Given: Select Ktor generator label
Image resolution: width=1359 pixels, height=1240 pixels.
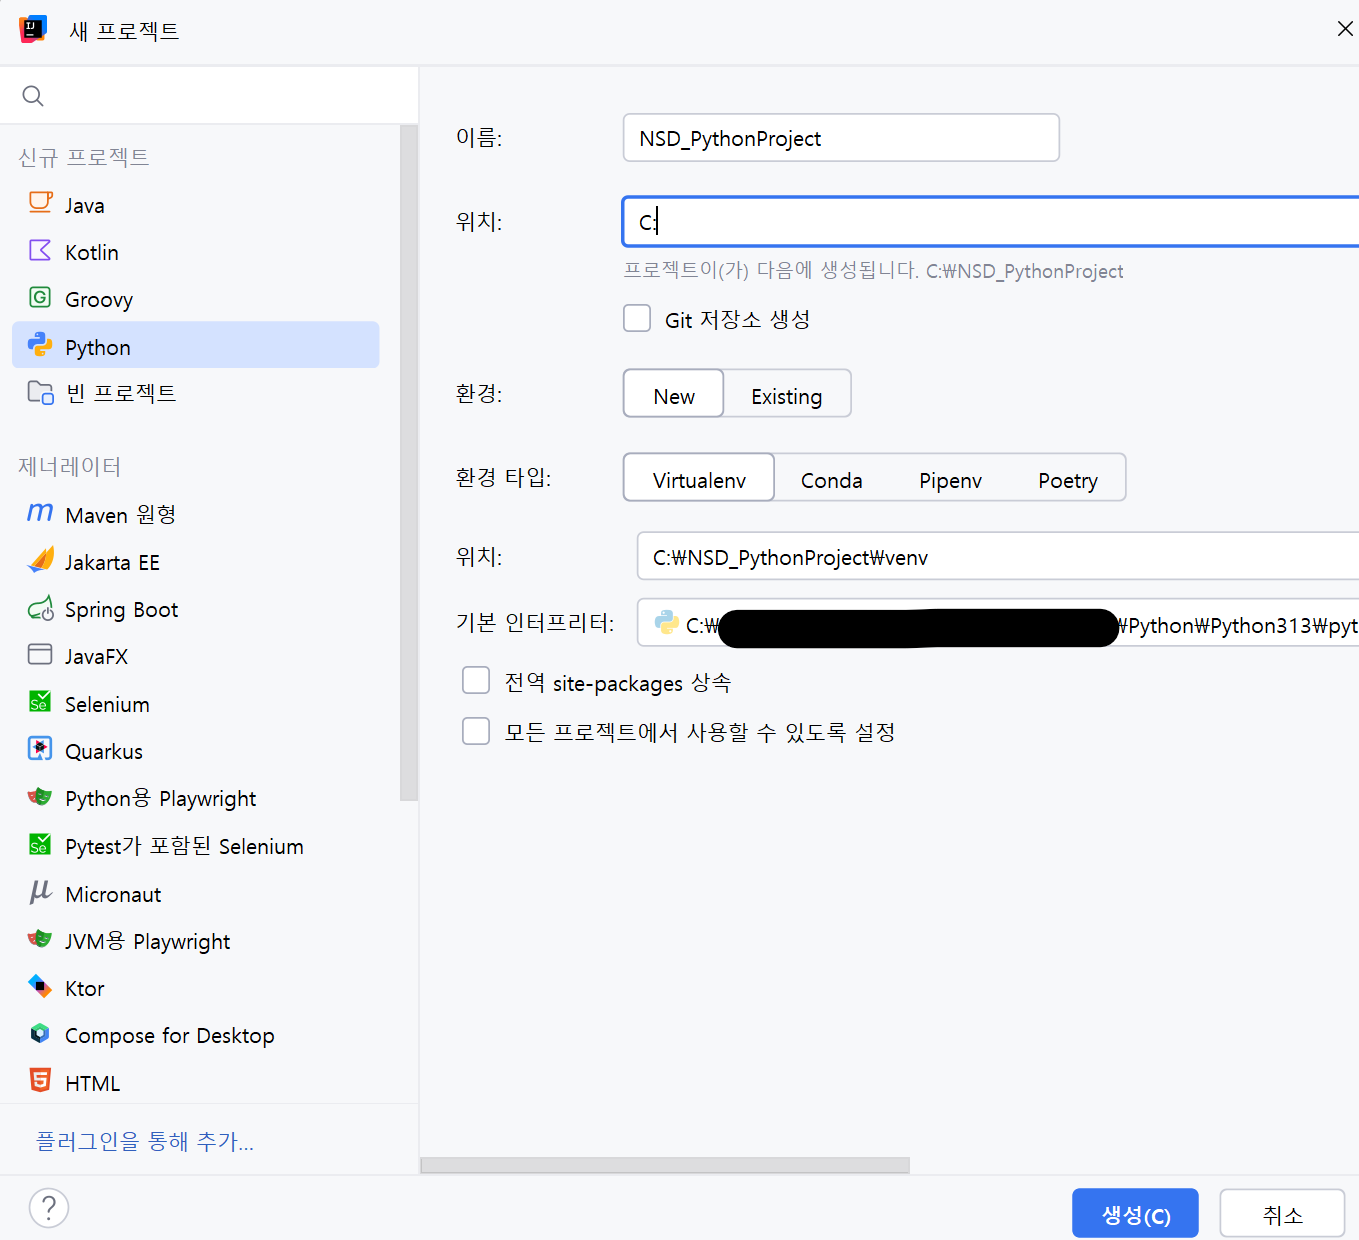Looking at the screenshot, I should click(x=85, y=988).
